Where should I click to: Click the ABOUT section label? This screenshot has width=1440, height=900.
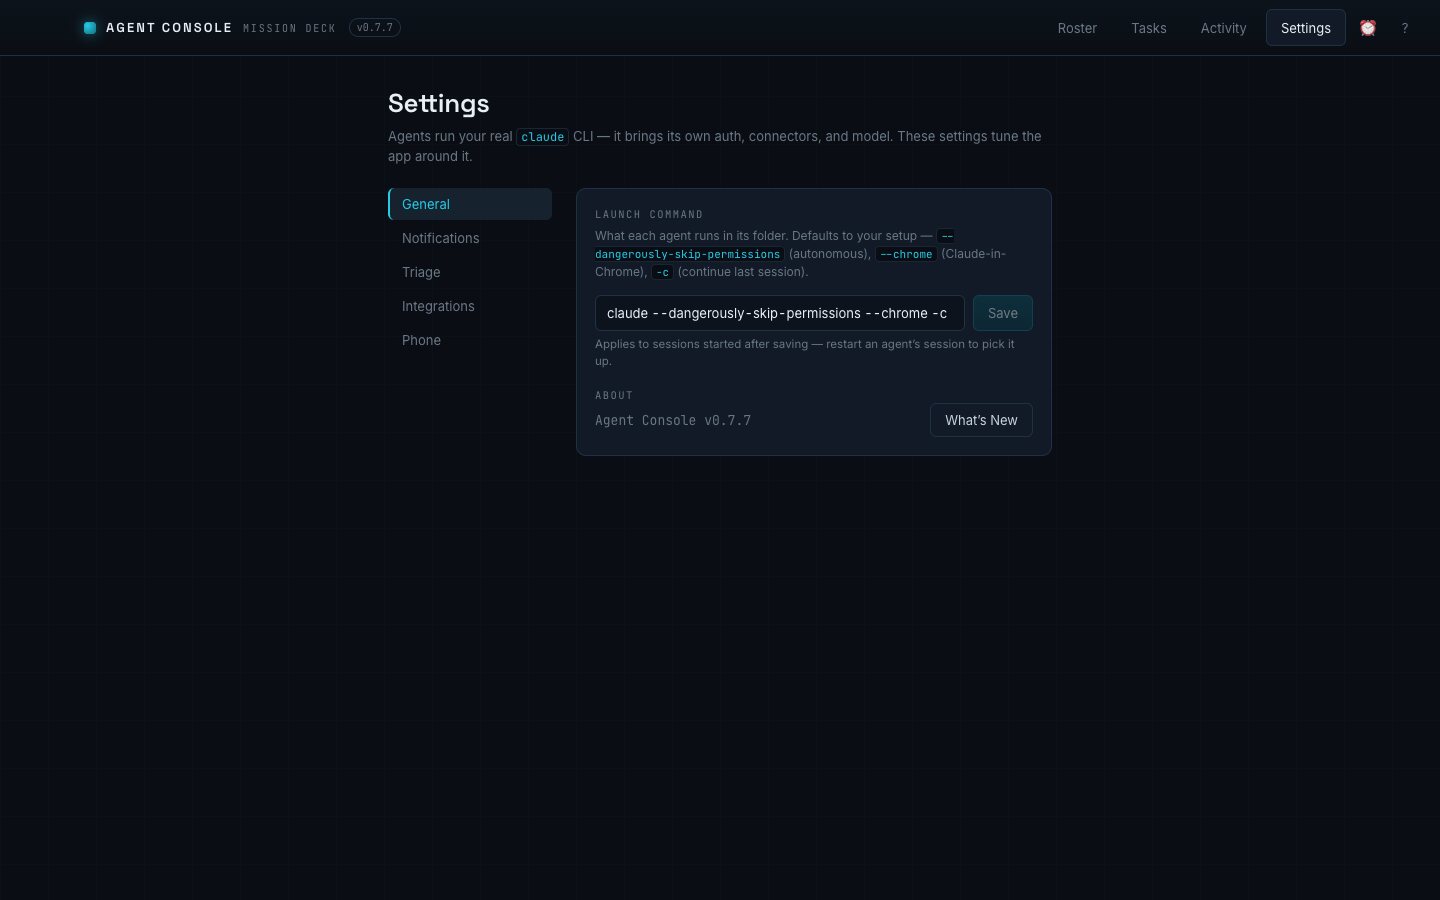pyautogui.click(x=614, y=395)
